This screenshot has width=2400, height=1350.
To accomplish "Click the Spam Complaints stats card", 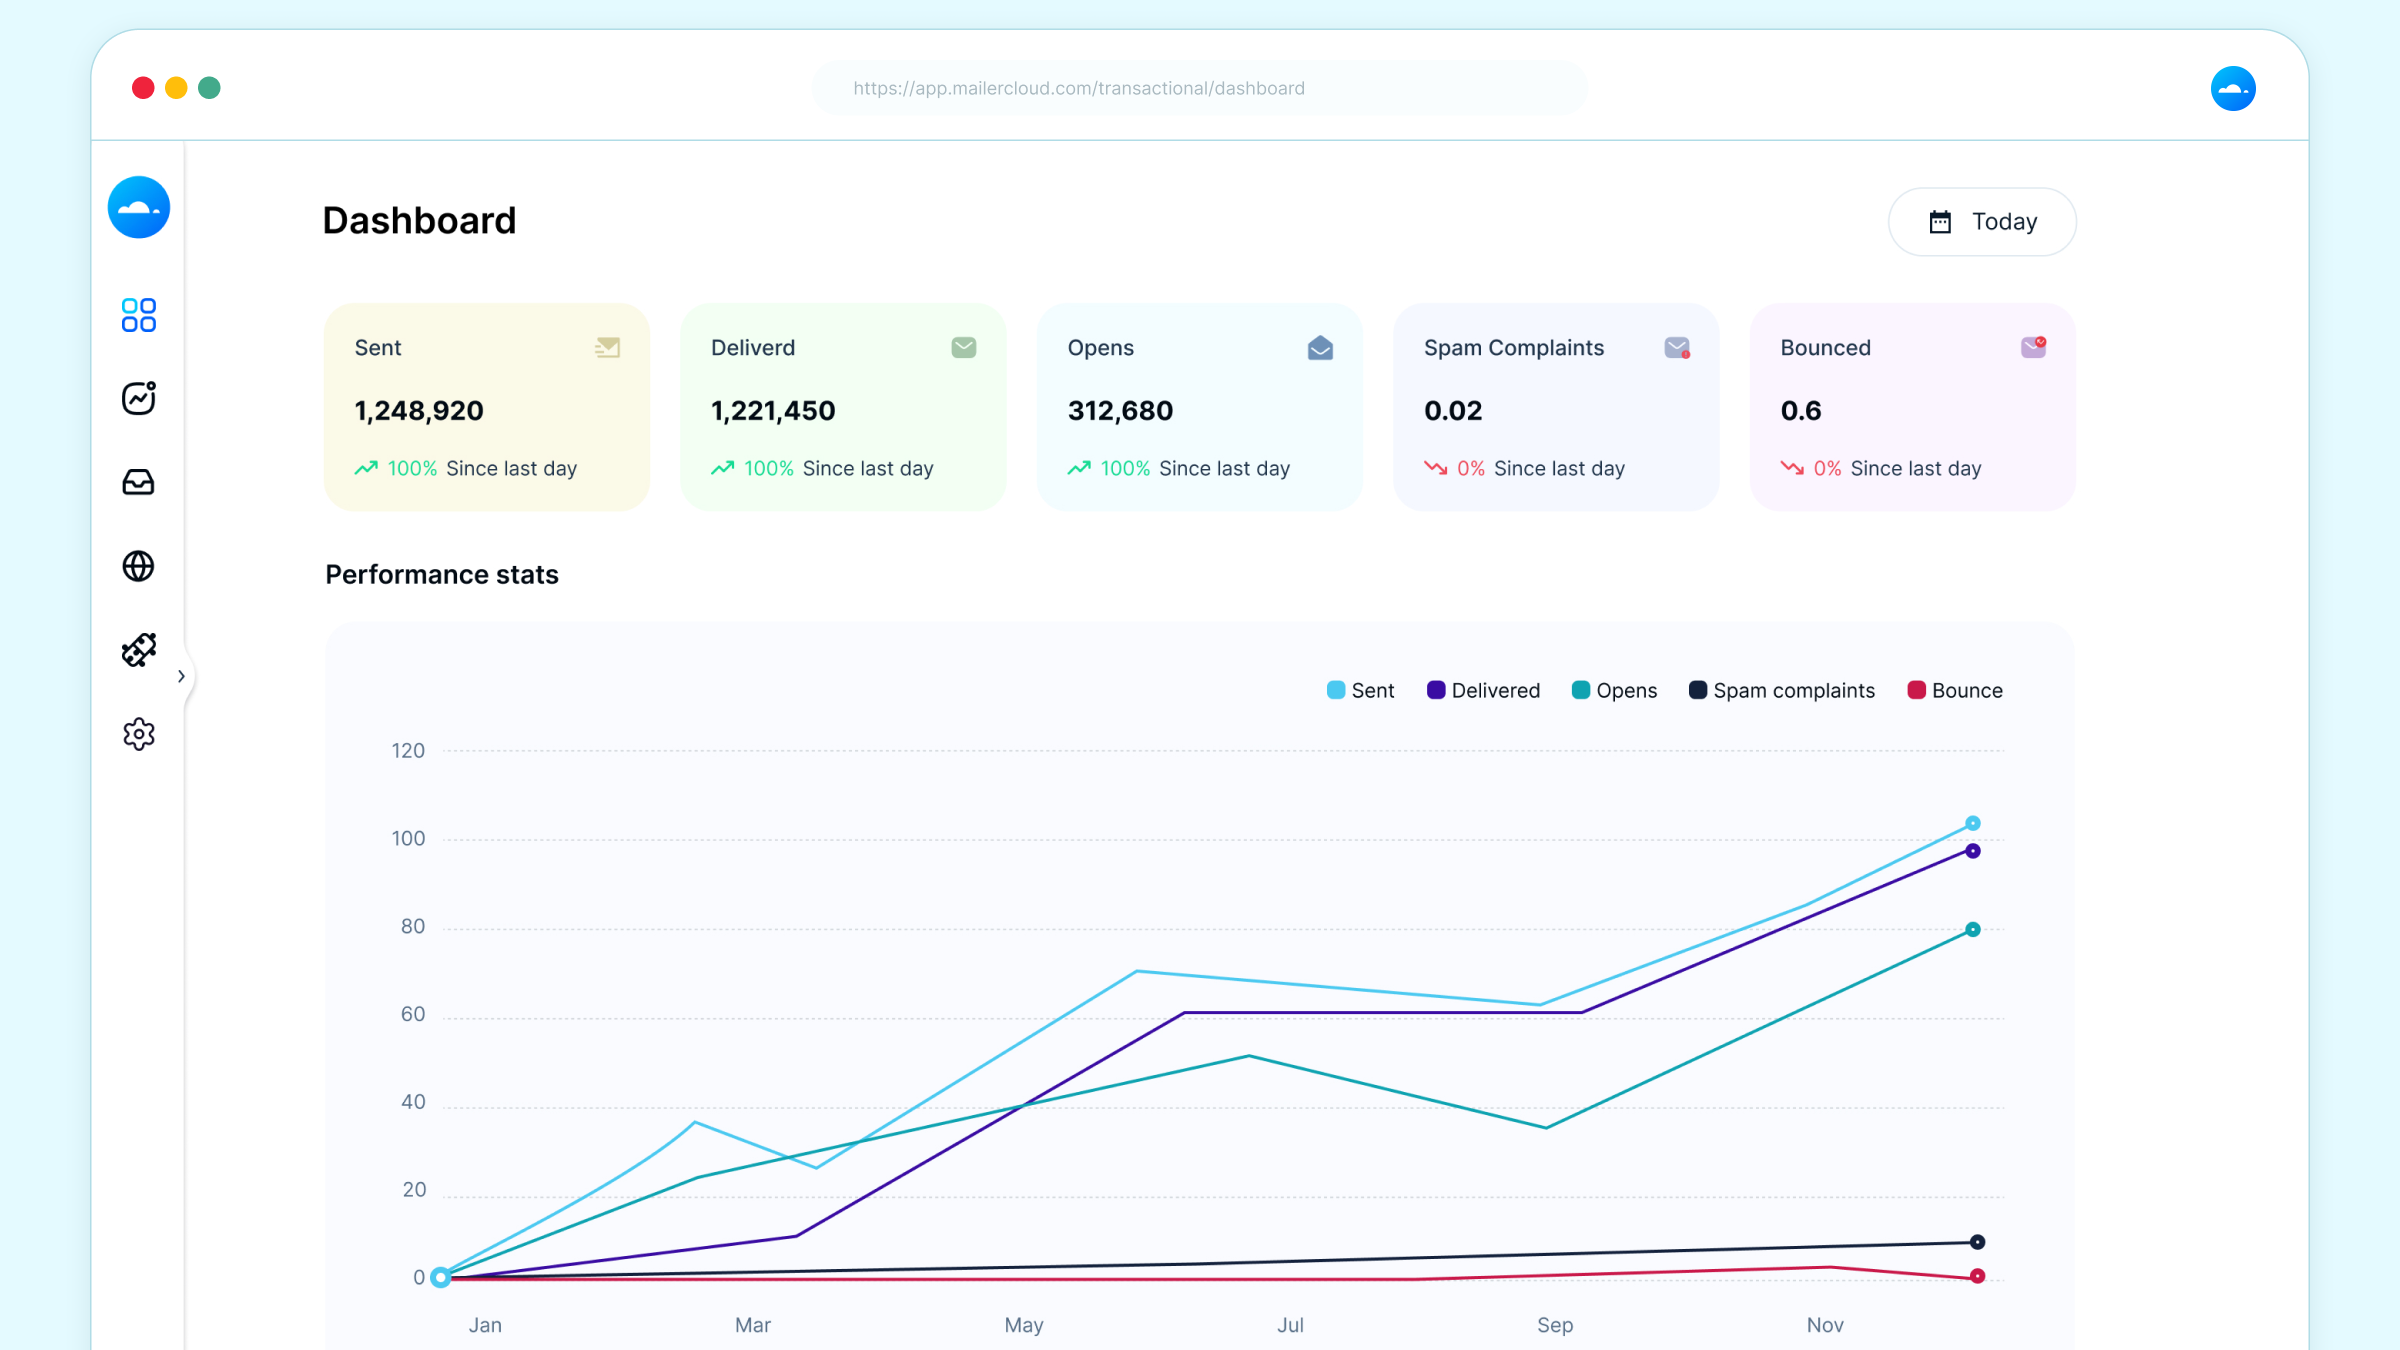I will 1555,407.
